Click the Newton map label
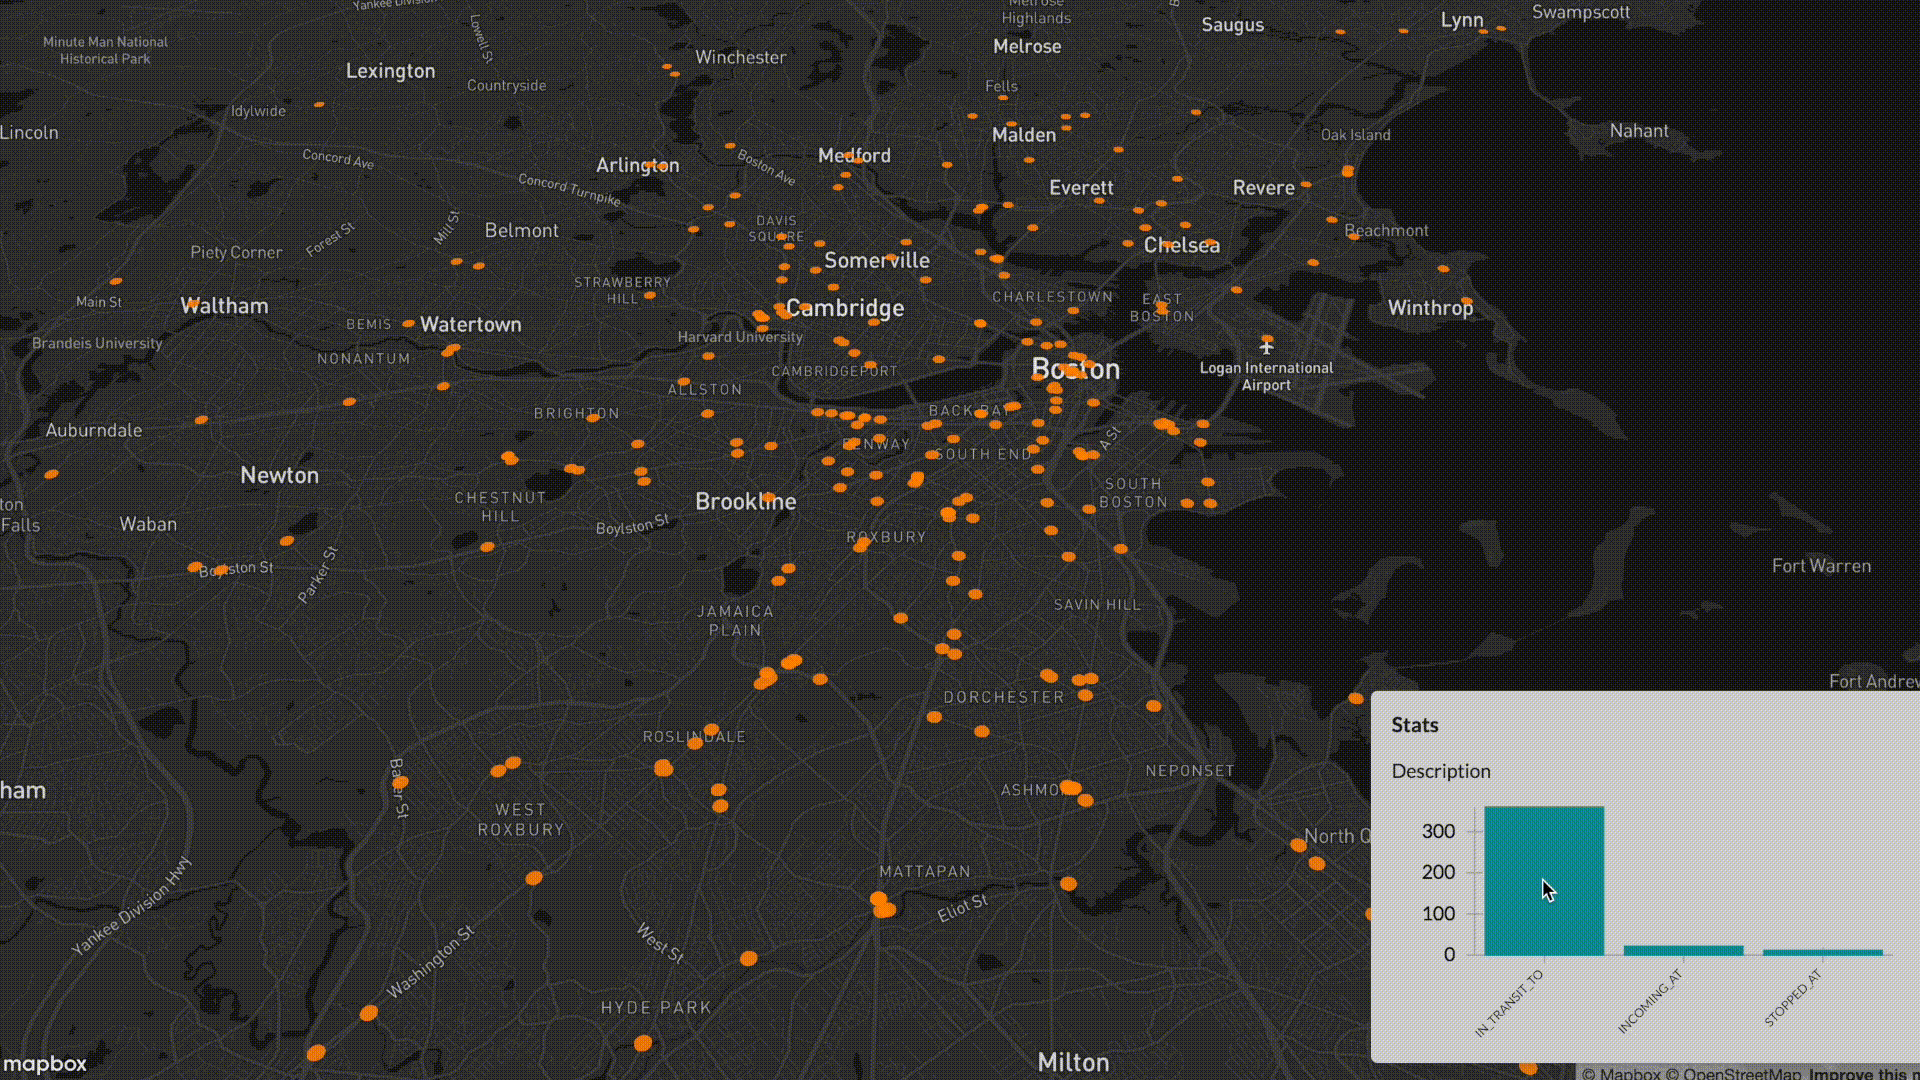 tap(279, 475)
